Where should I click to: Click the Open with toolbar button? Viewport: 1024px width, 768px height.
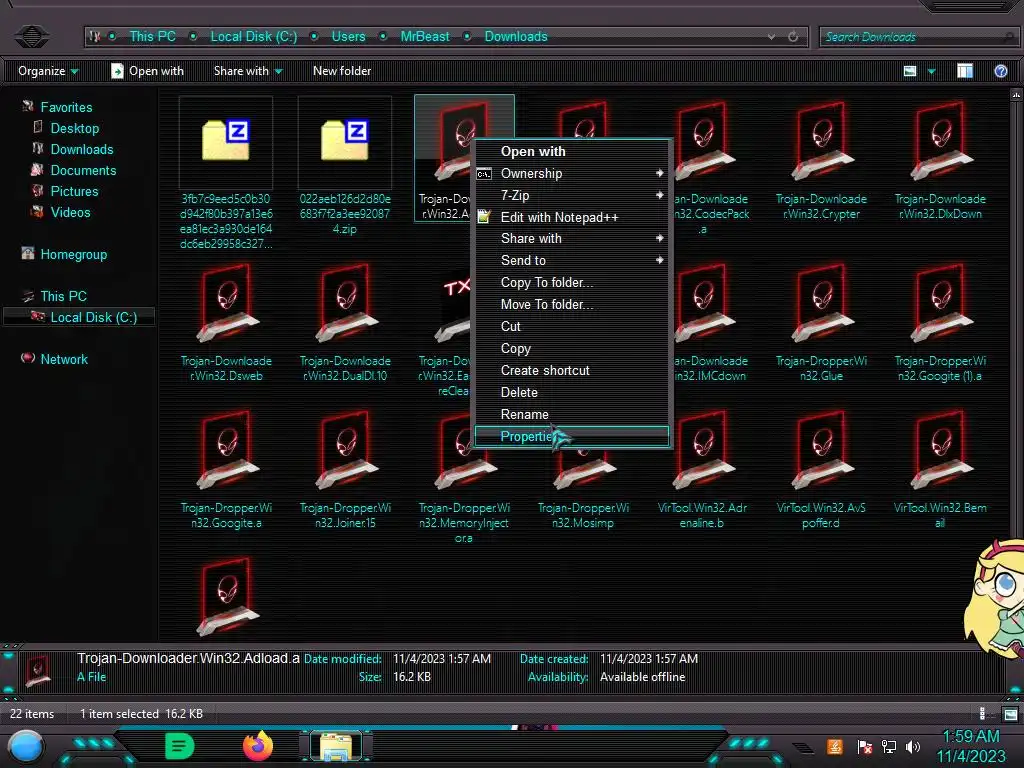(x=148, y=71)
